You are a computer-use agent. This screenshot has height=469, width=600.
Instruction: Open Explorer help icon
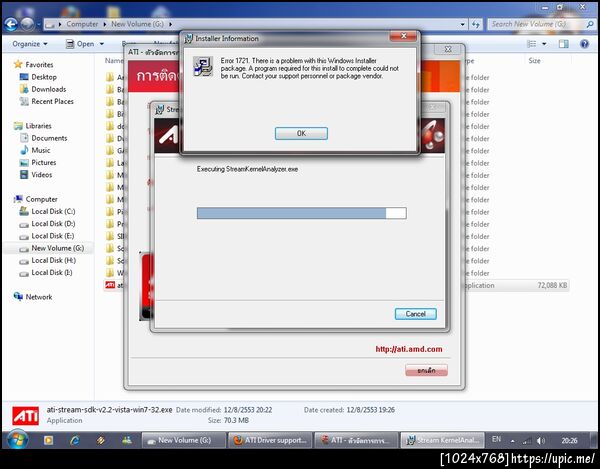tap(584, 44)
